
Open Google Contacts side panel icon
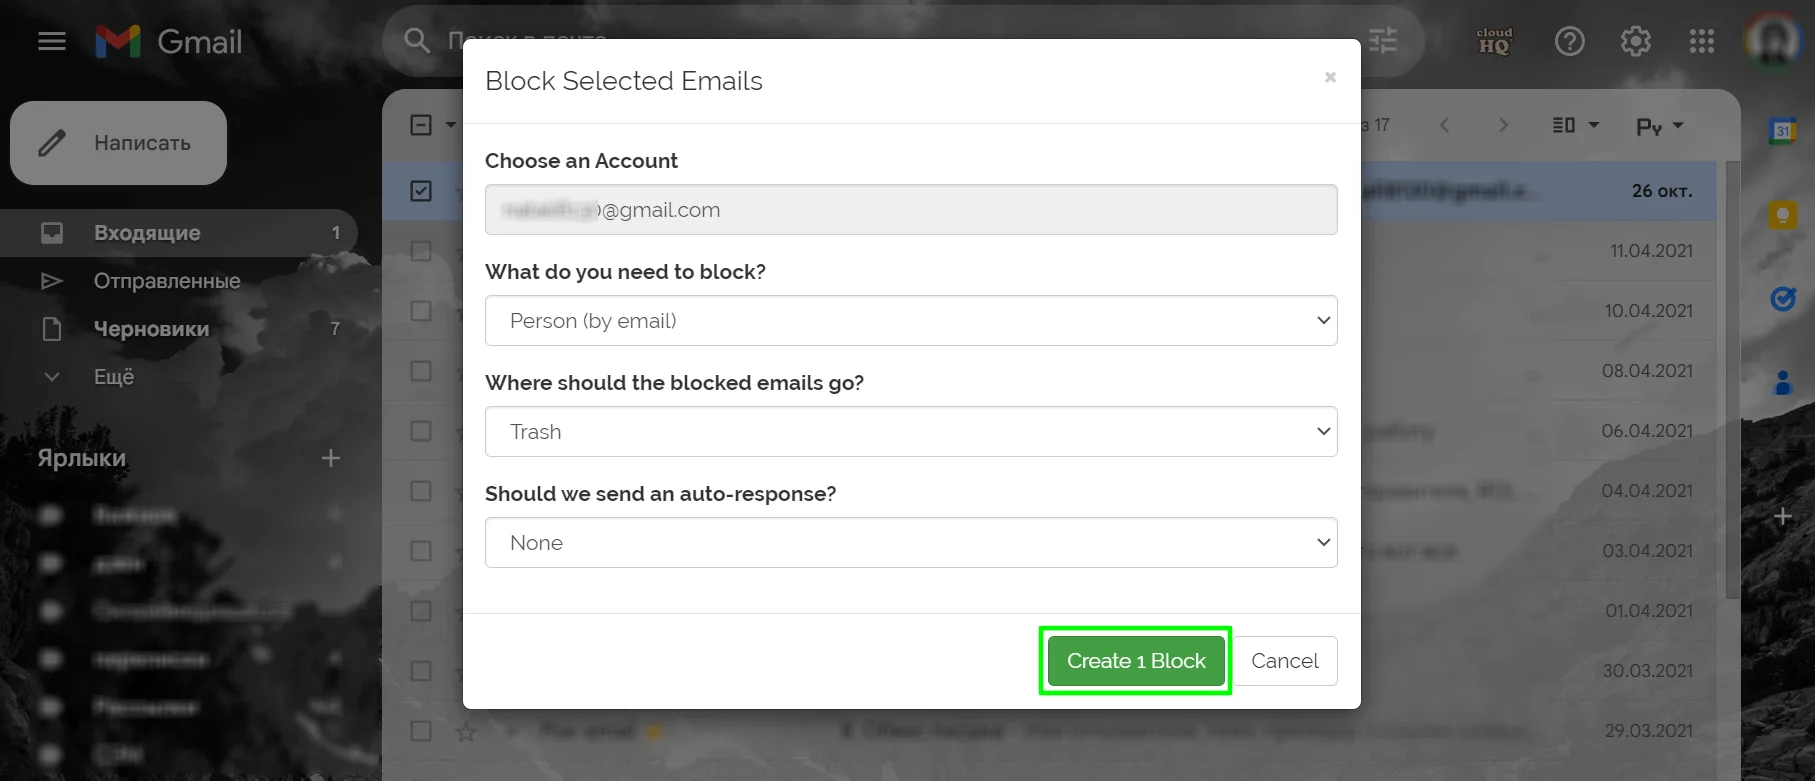click(x=1782, y=382)
